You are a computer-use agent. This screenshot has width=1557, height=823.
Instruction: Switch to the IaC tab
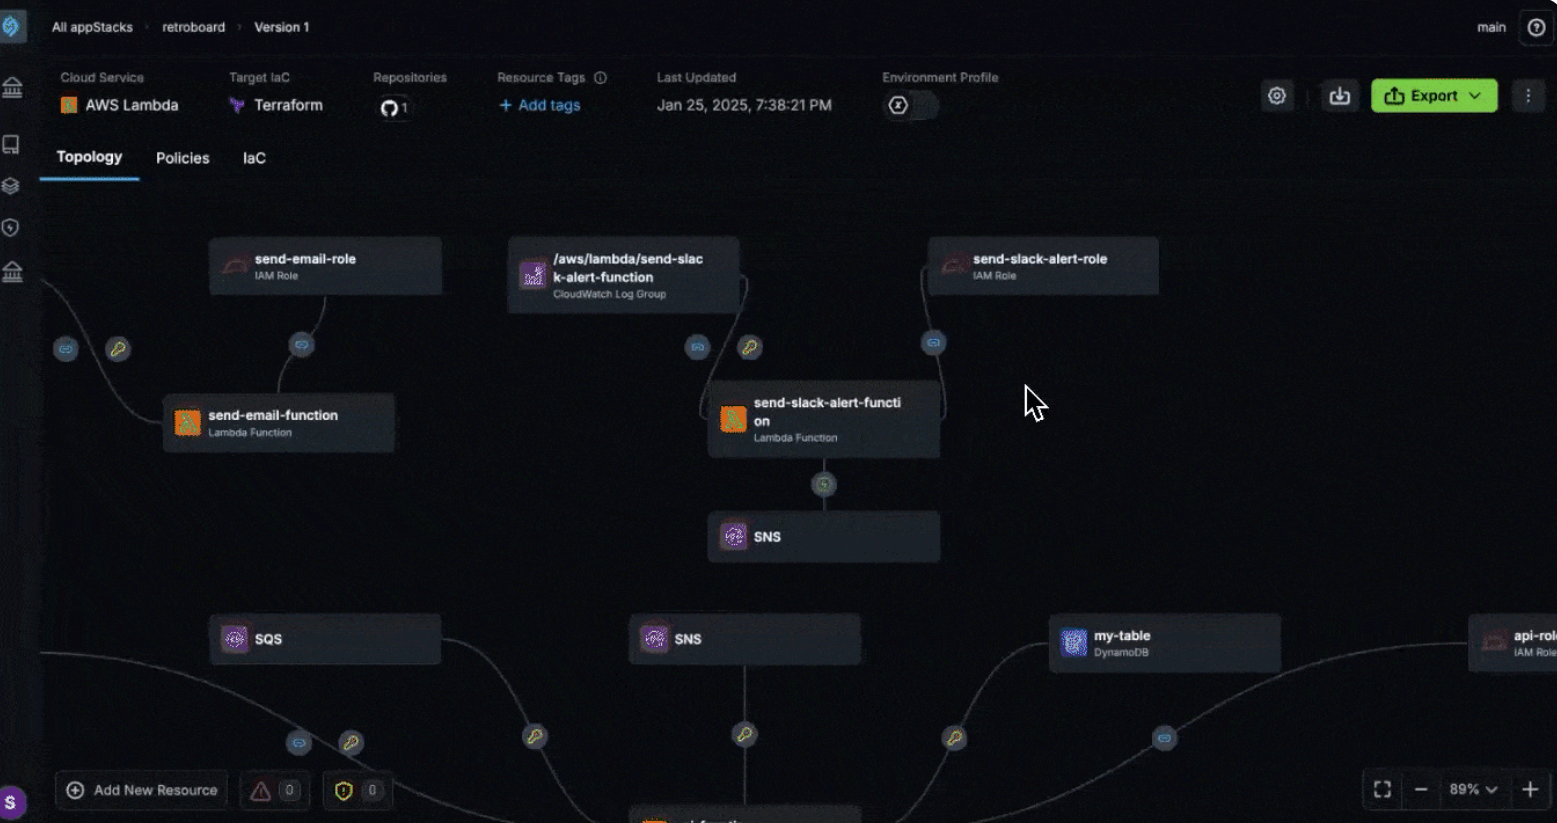(x=254, y=158)
